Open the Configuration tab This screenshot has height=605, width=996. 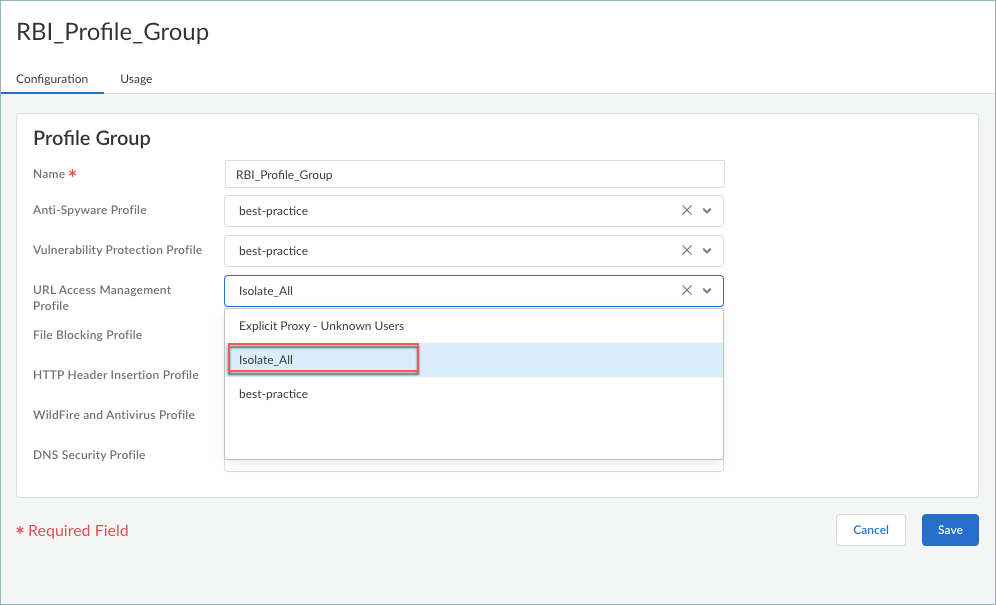[x=52, y=79]
